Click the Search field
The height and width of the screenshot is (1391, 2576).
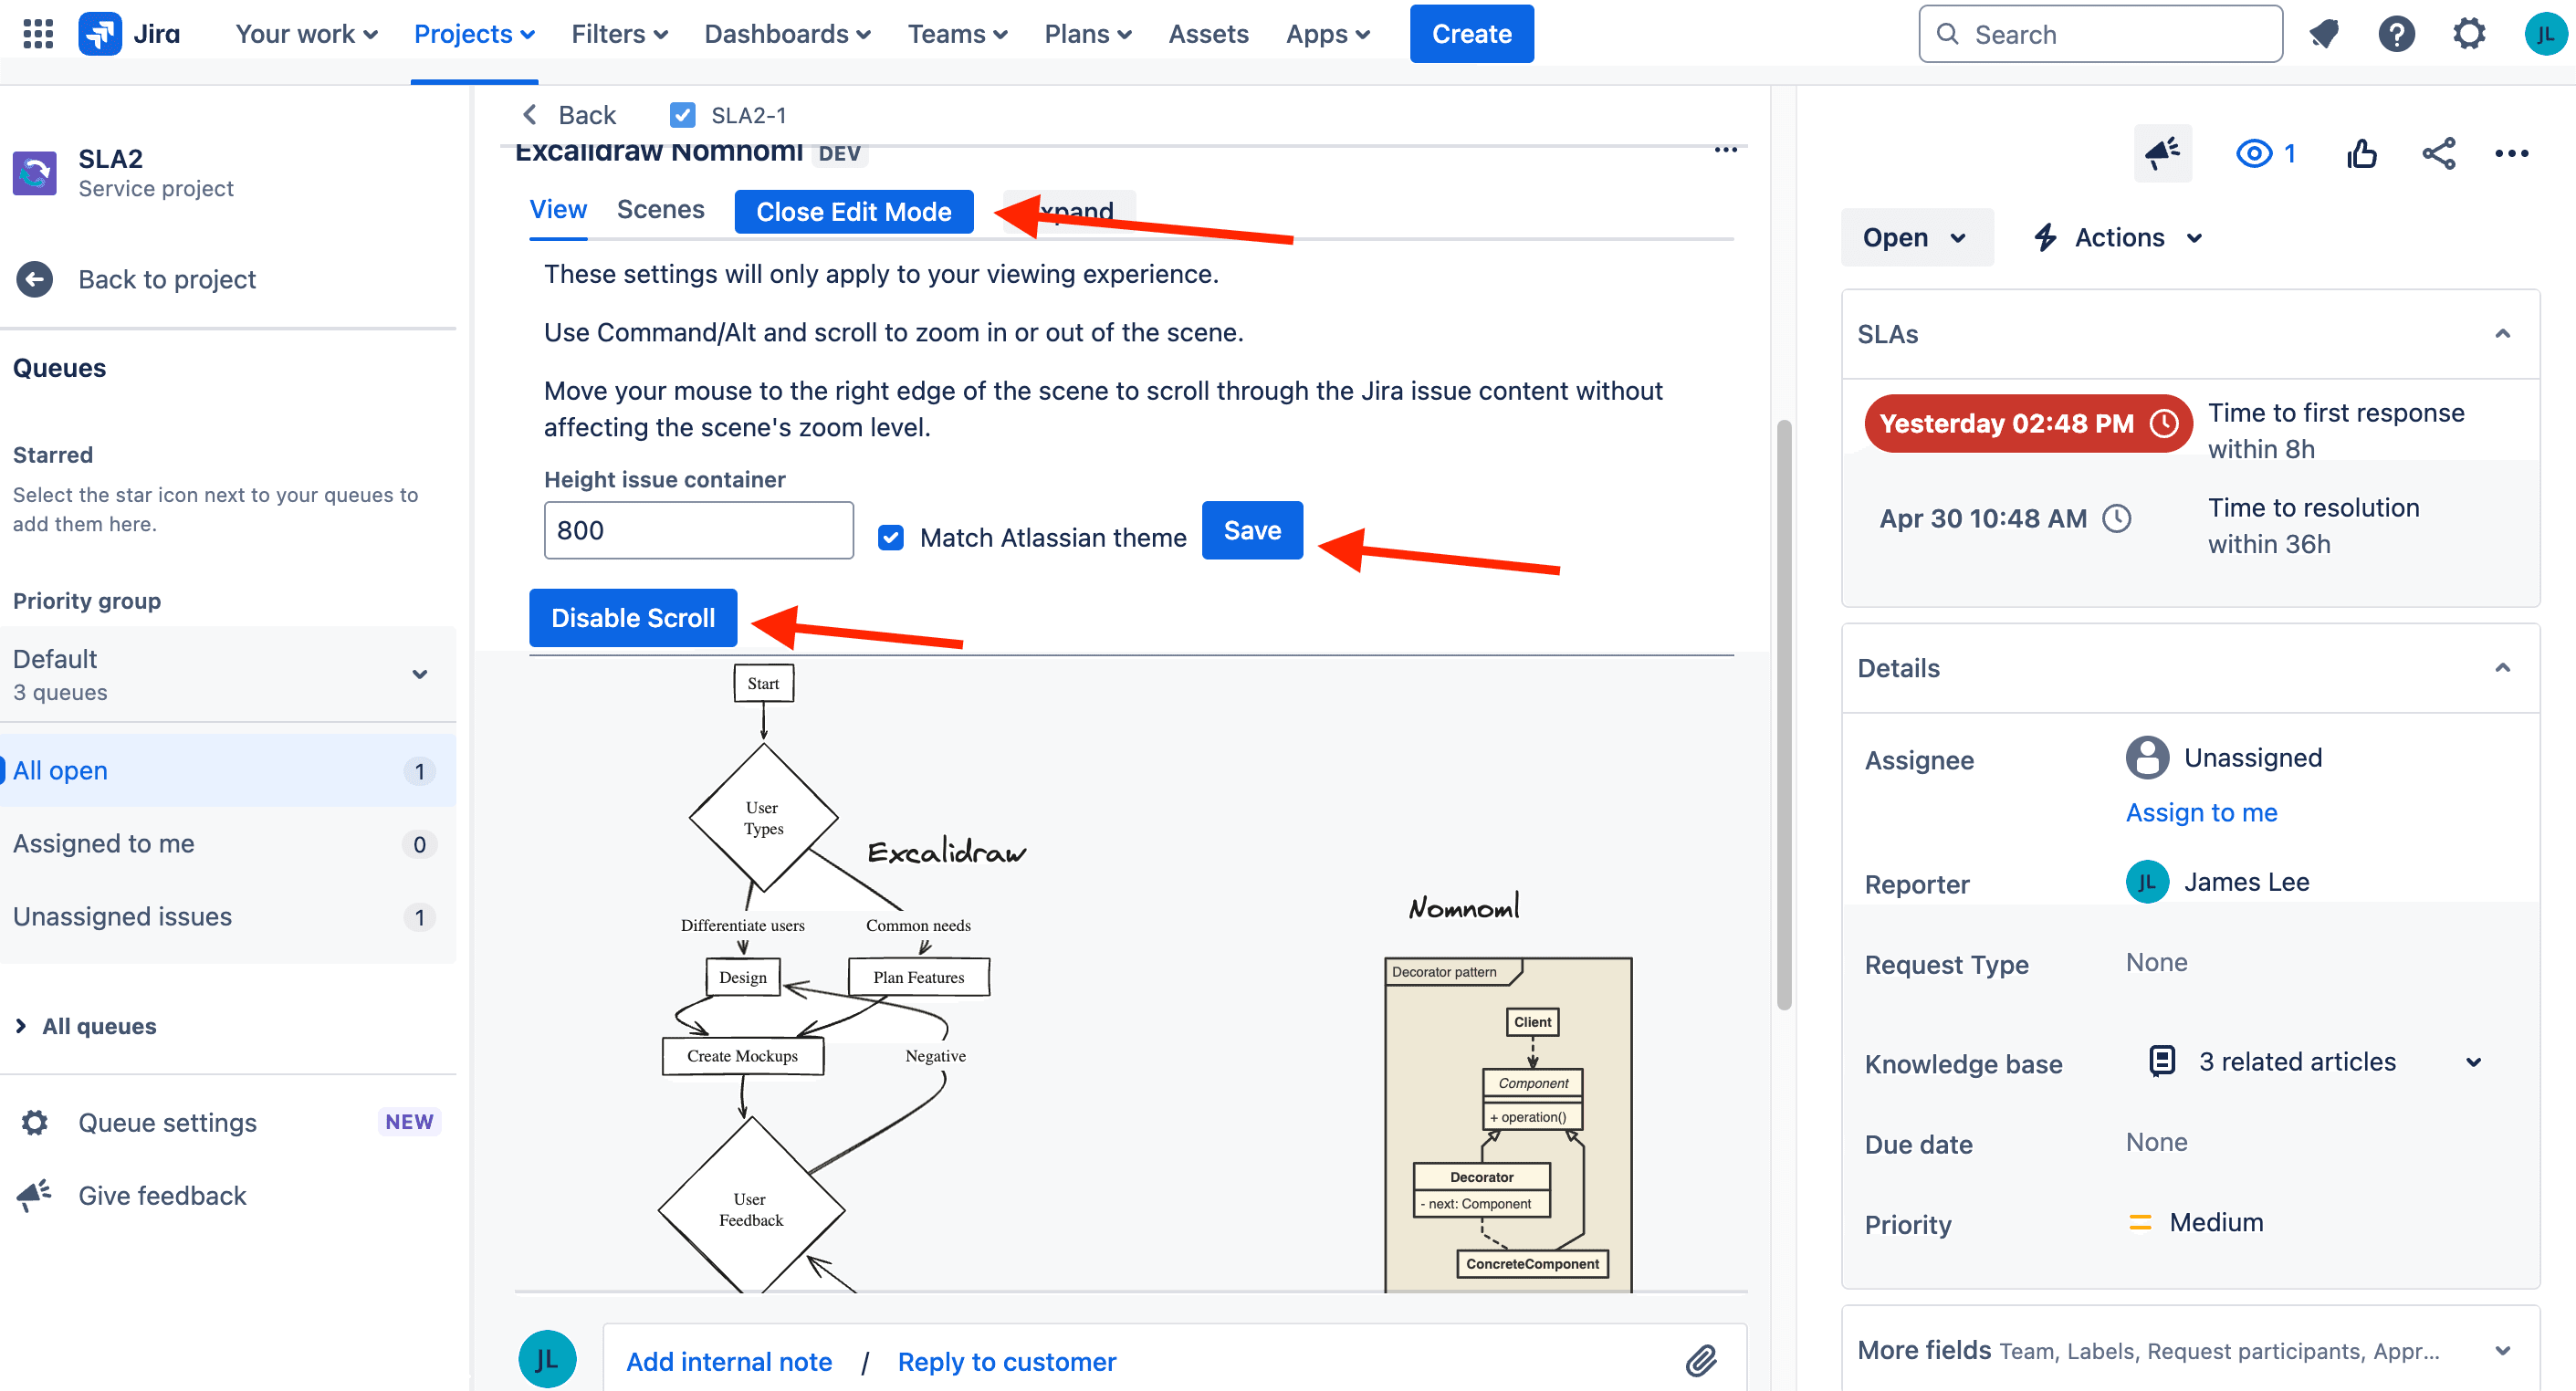point(2100,34)
